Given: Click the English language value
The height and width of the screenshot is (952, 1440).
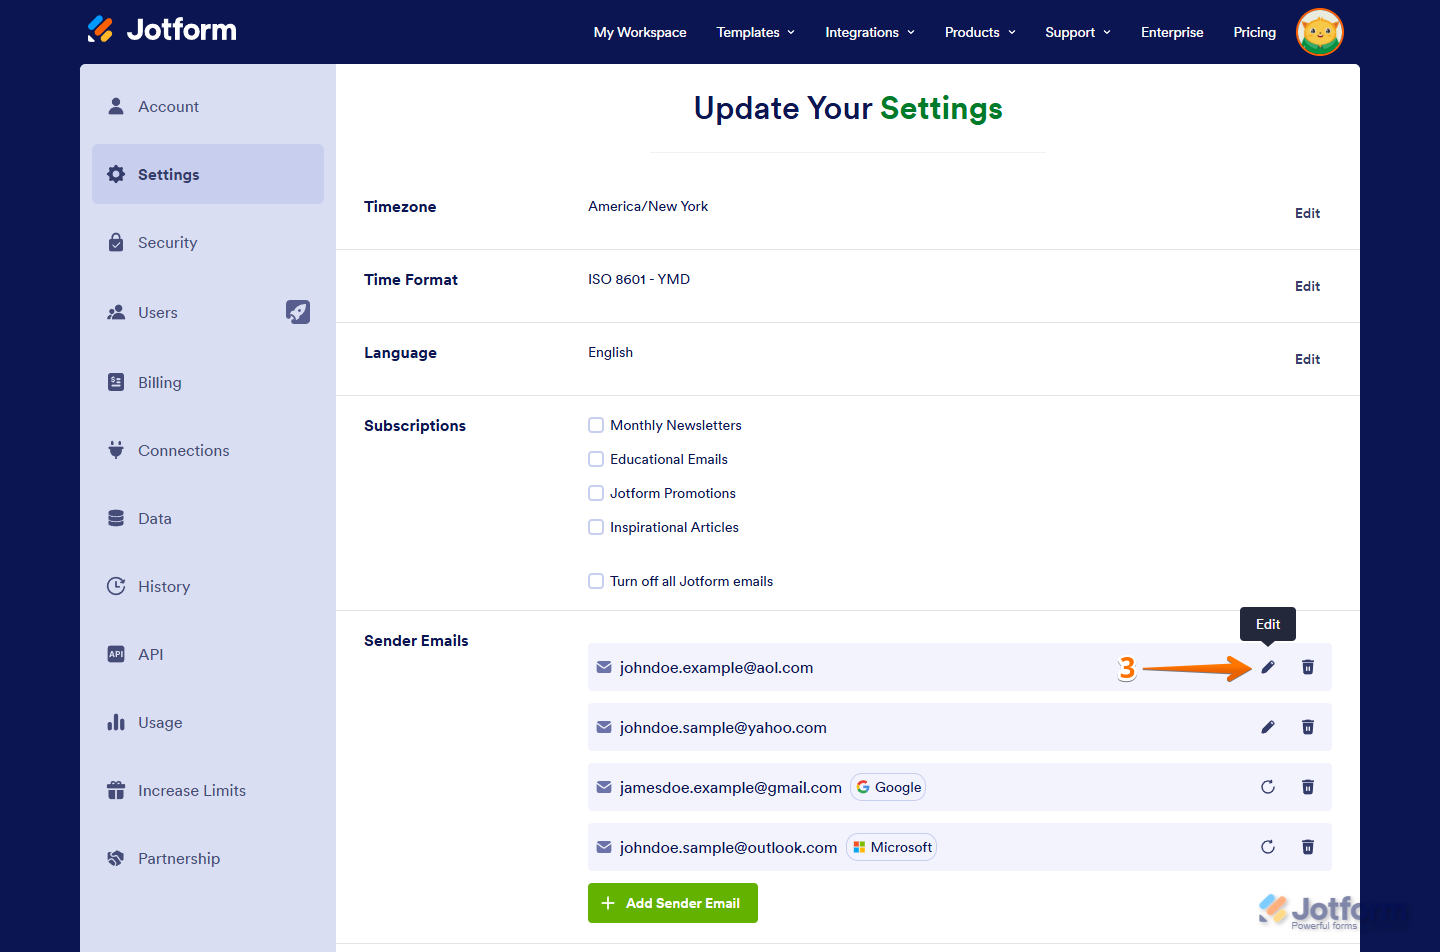Looking at the screenshot, I should tap(610, 352).
